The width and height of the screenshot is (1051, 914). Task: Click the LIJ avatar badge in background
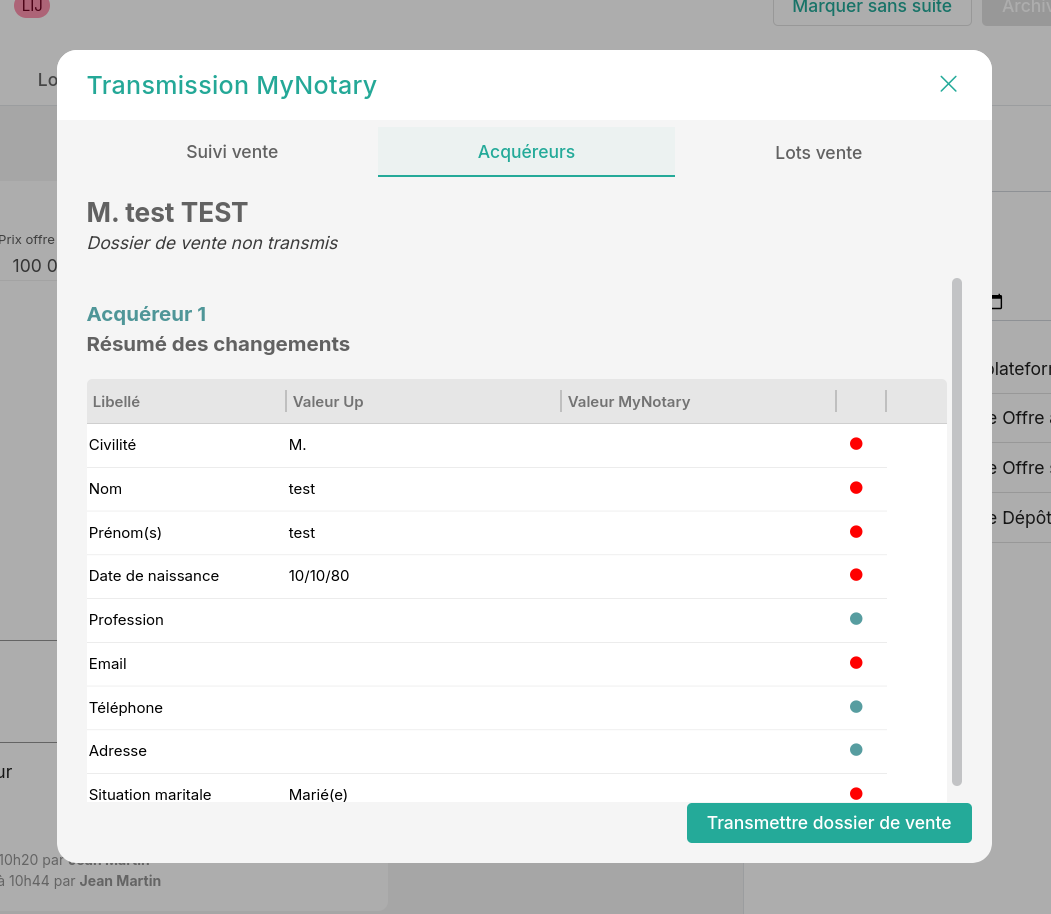click(x=32, y=7)
